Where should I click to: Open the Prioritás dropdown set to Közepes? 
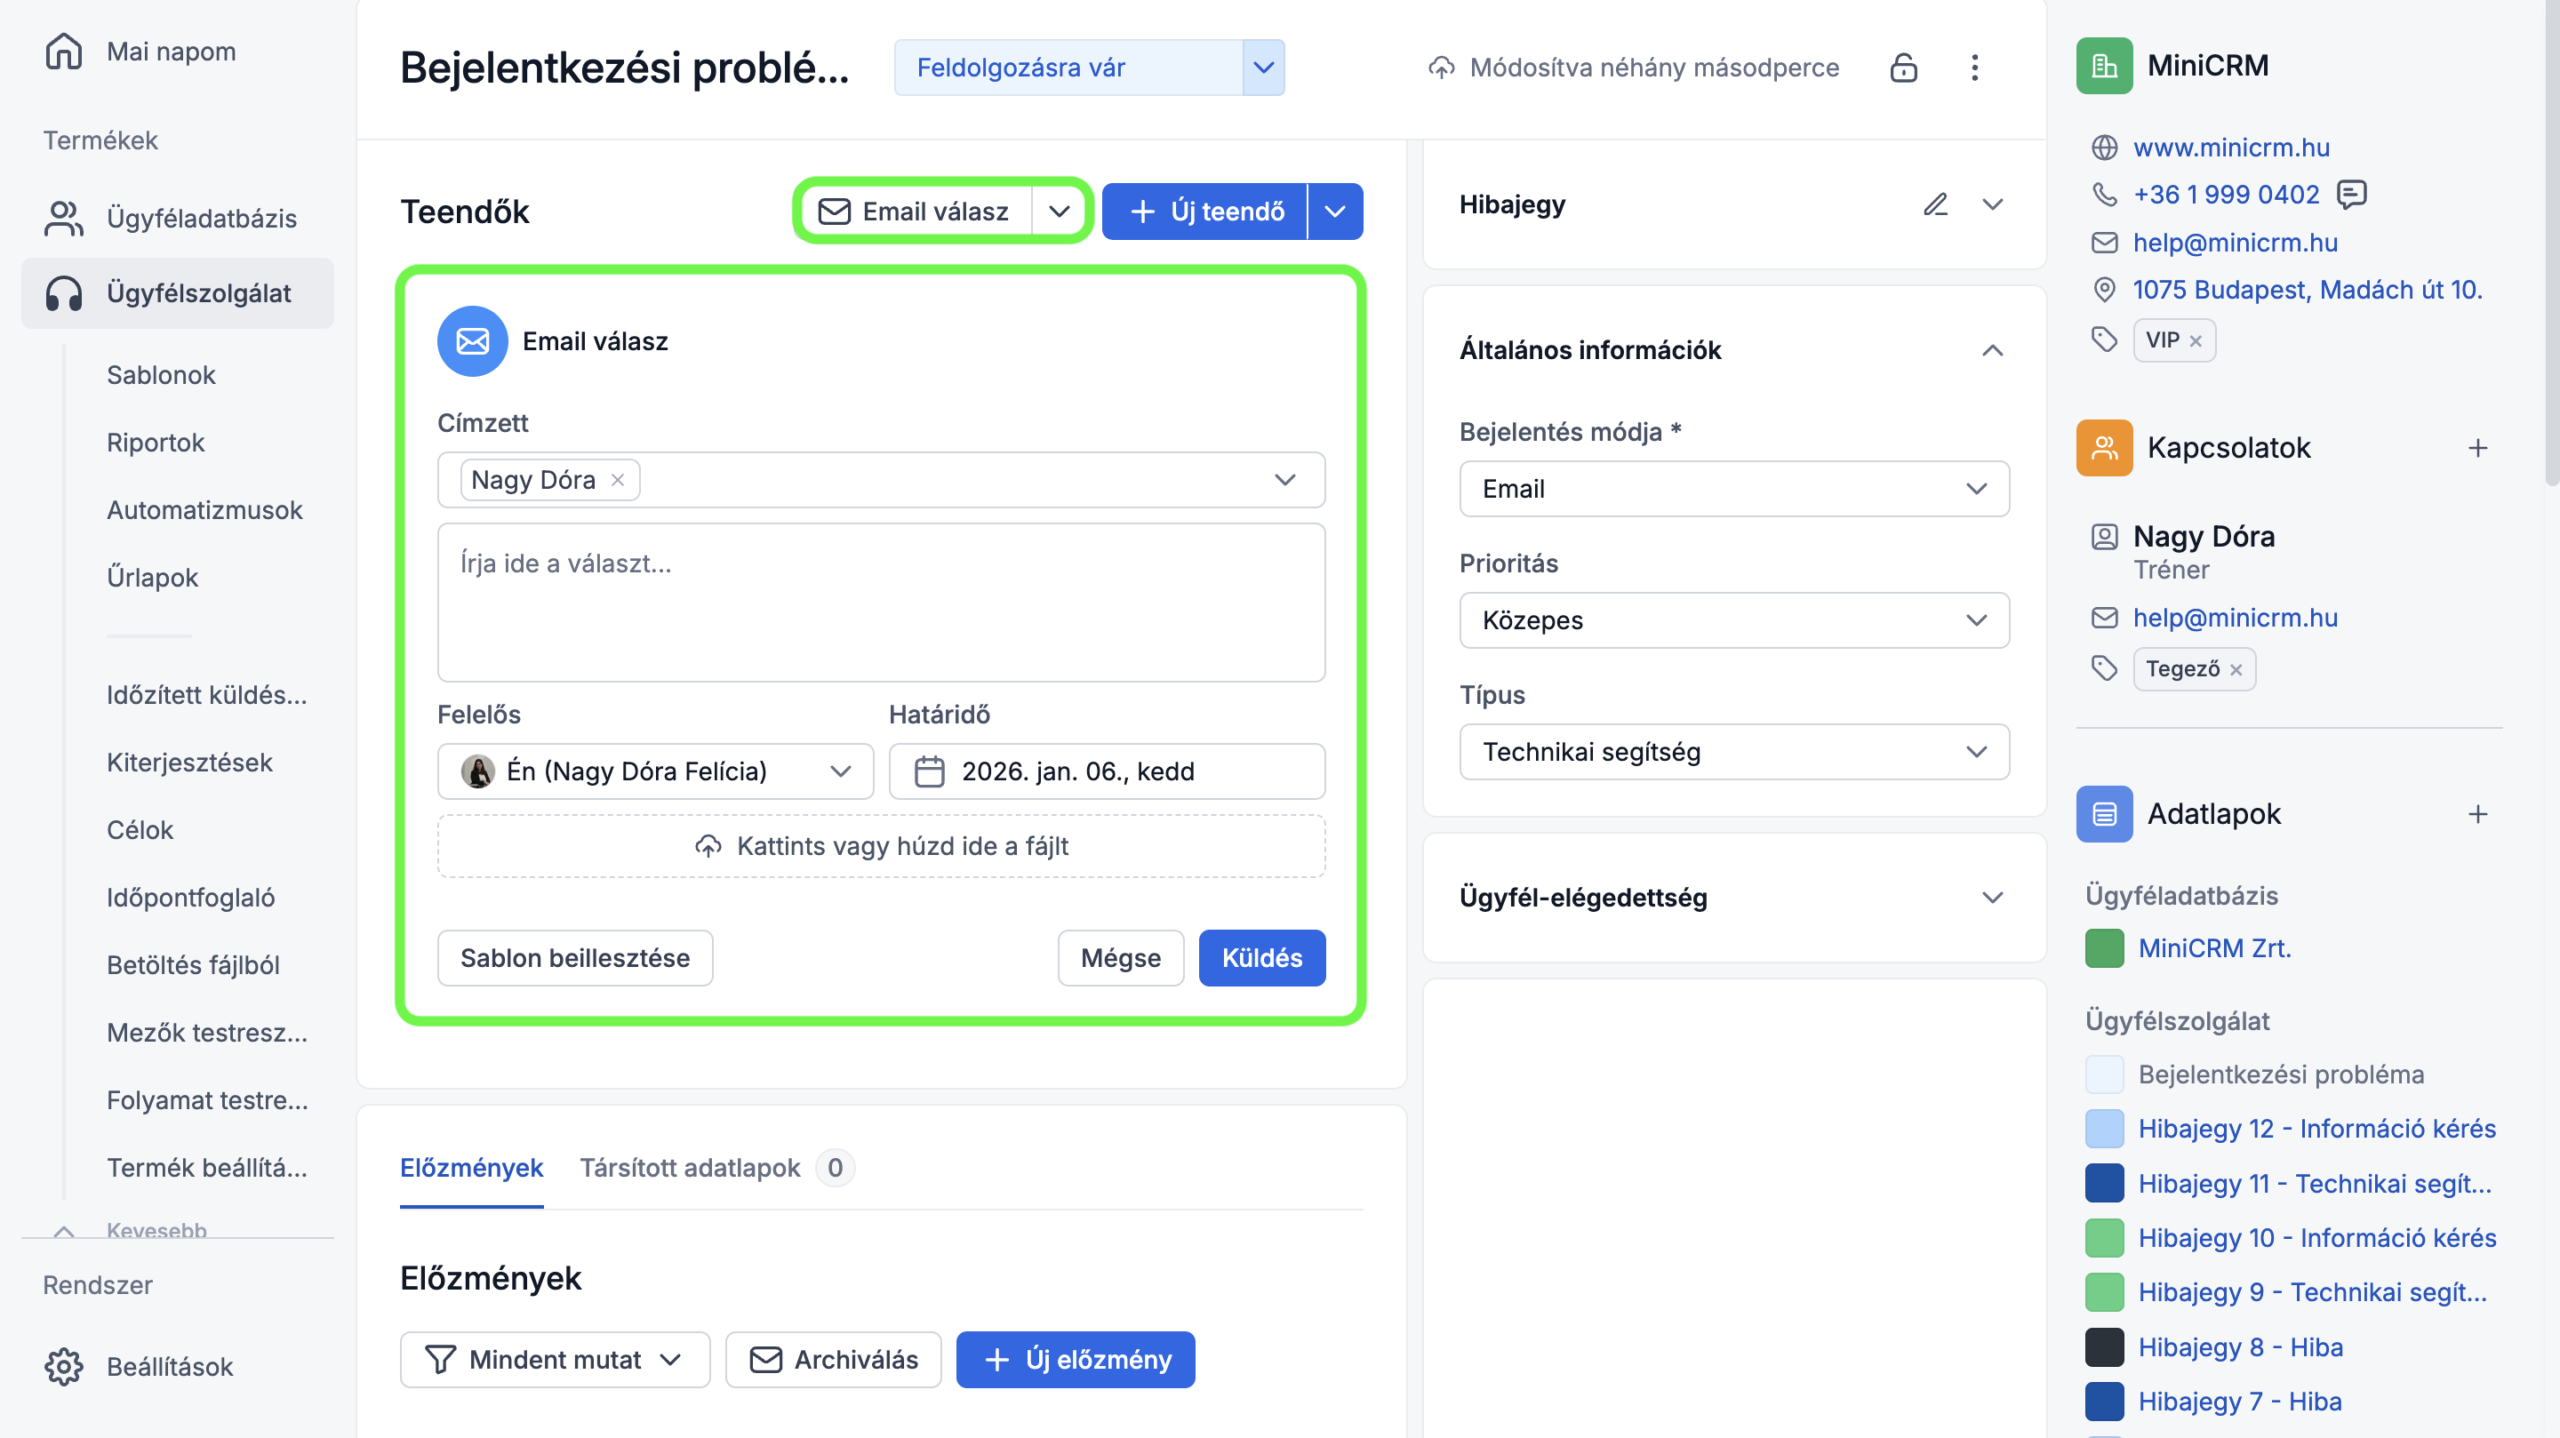(1733, 620)
